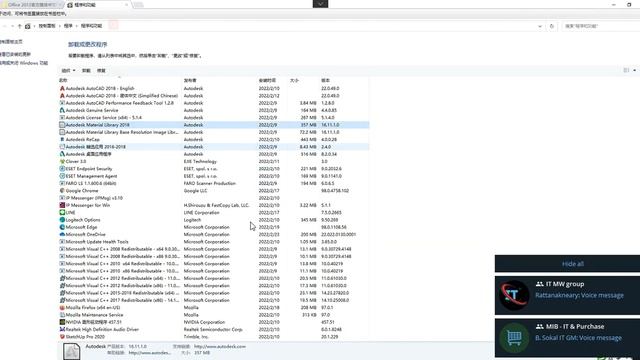Image resolution: width=640 pixels, height=360 pixels.
Task: Expand breadcrumb arrow after 程序
Action: [x=76, y=26]
